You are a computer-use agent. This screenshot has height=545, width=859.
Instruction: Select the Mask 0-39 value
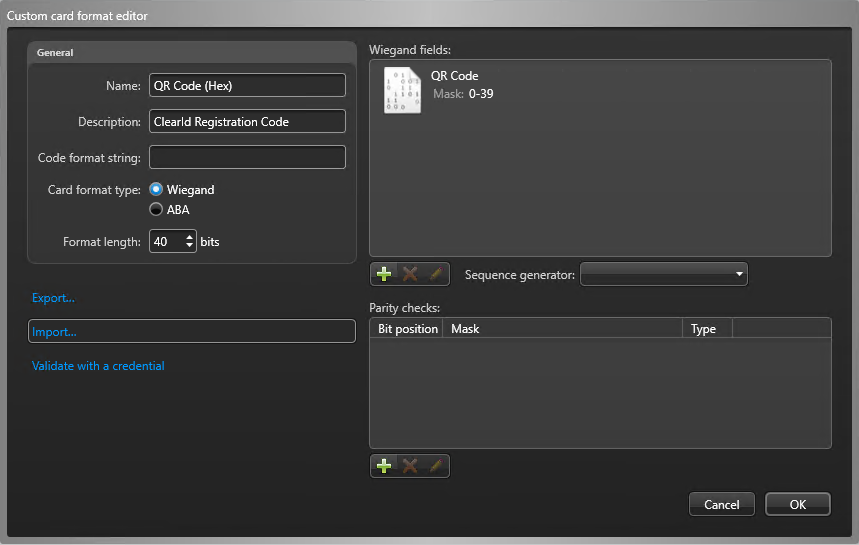pyautogui.click(x=481, y=94)
